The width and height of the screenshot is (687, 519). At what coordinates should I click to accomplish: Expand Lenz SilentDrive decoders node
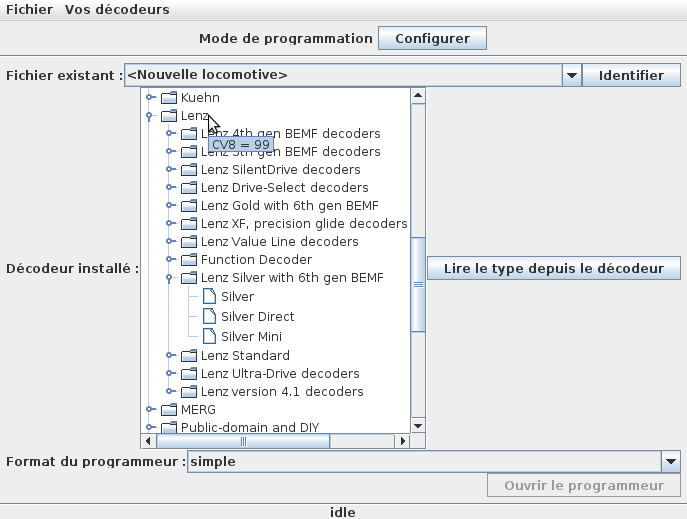click(170, 169)
